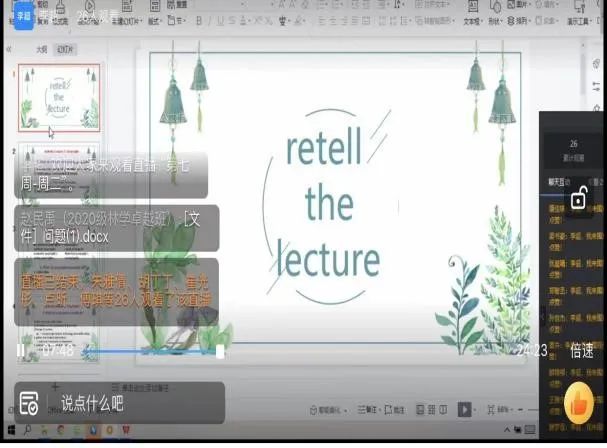Add a new slide with plus icon

tap(55, 386)
